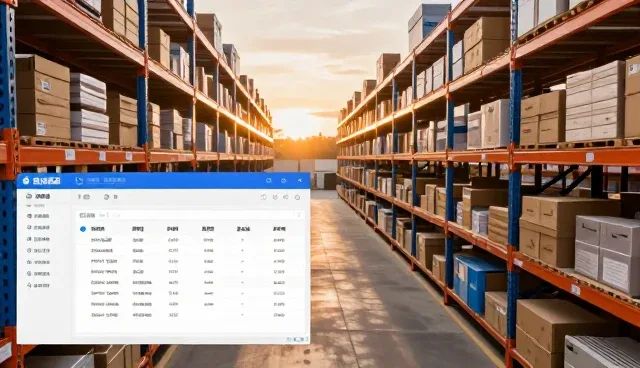Click the round clock-like icon in the toolbar
Screen dimensions: 640x368
107,197
